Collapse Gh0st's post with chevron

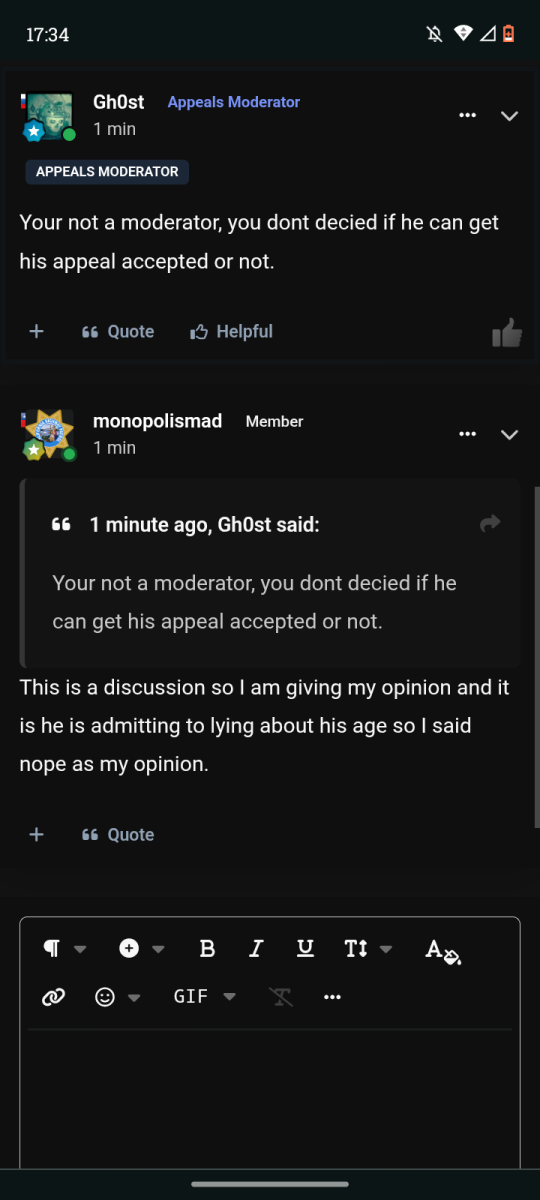coord(509,116)
